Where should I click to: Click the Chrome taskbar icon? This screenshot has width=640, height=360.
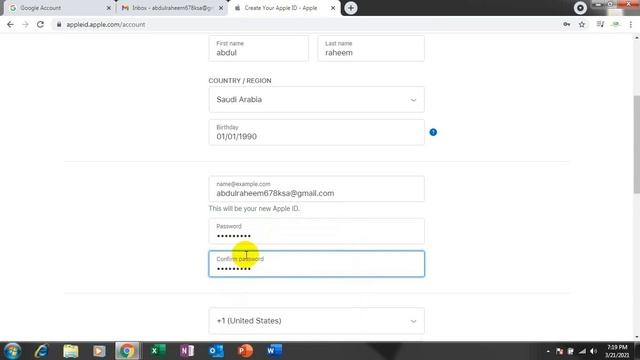(x=127, y=351)
